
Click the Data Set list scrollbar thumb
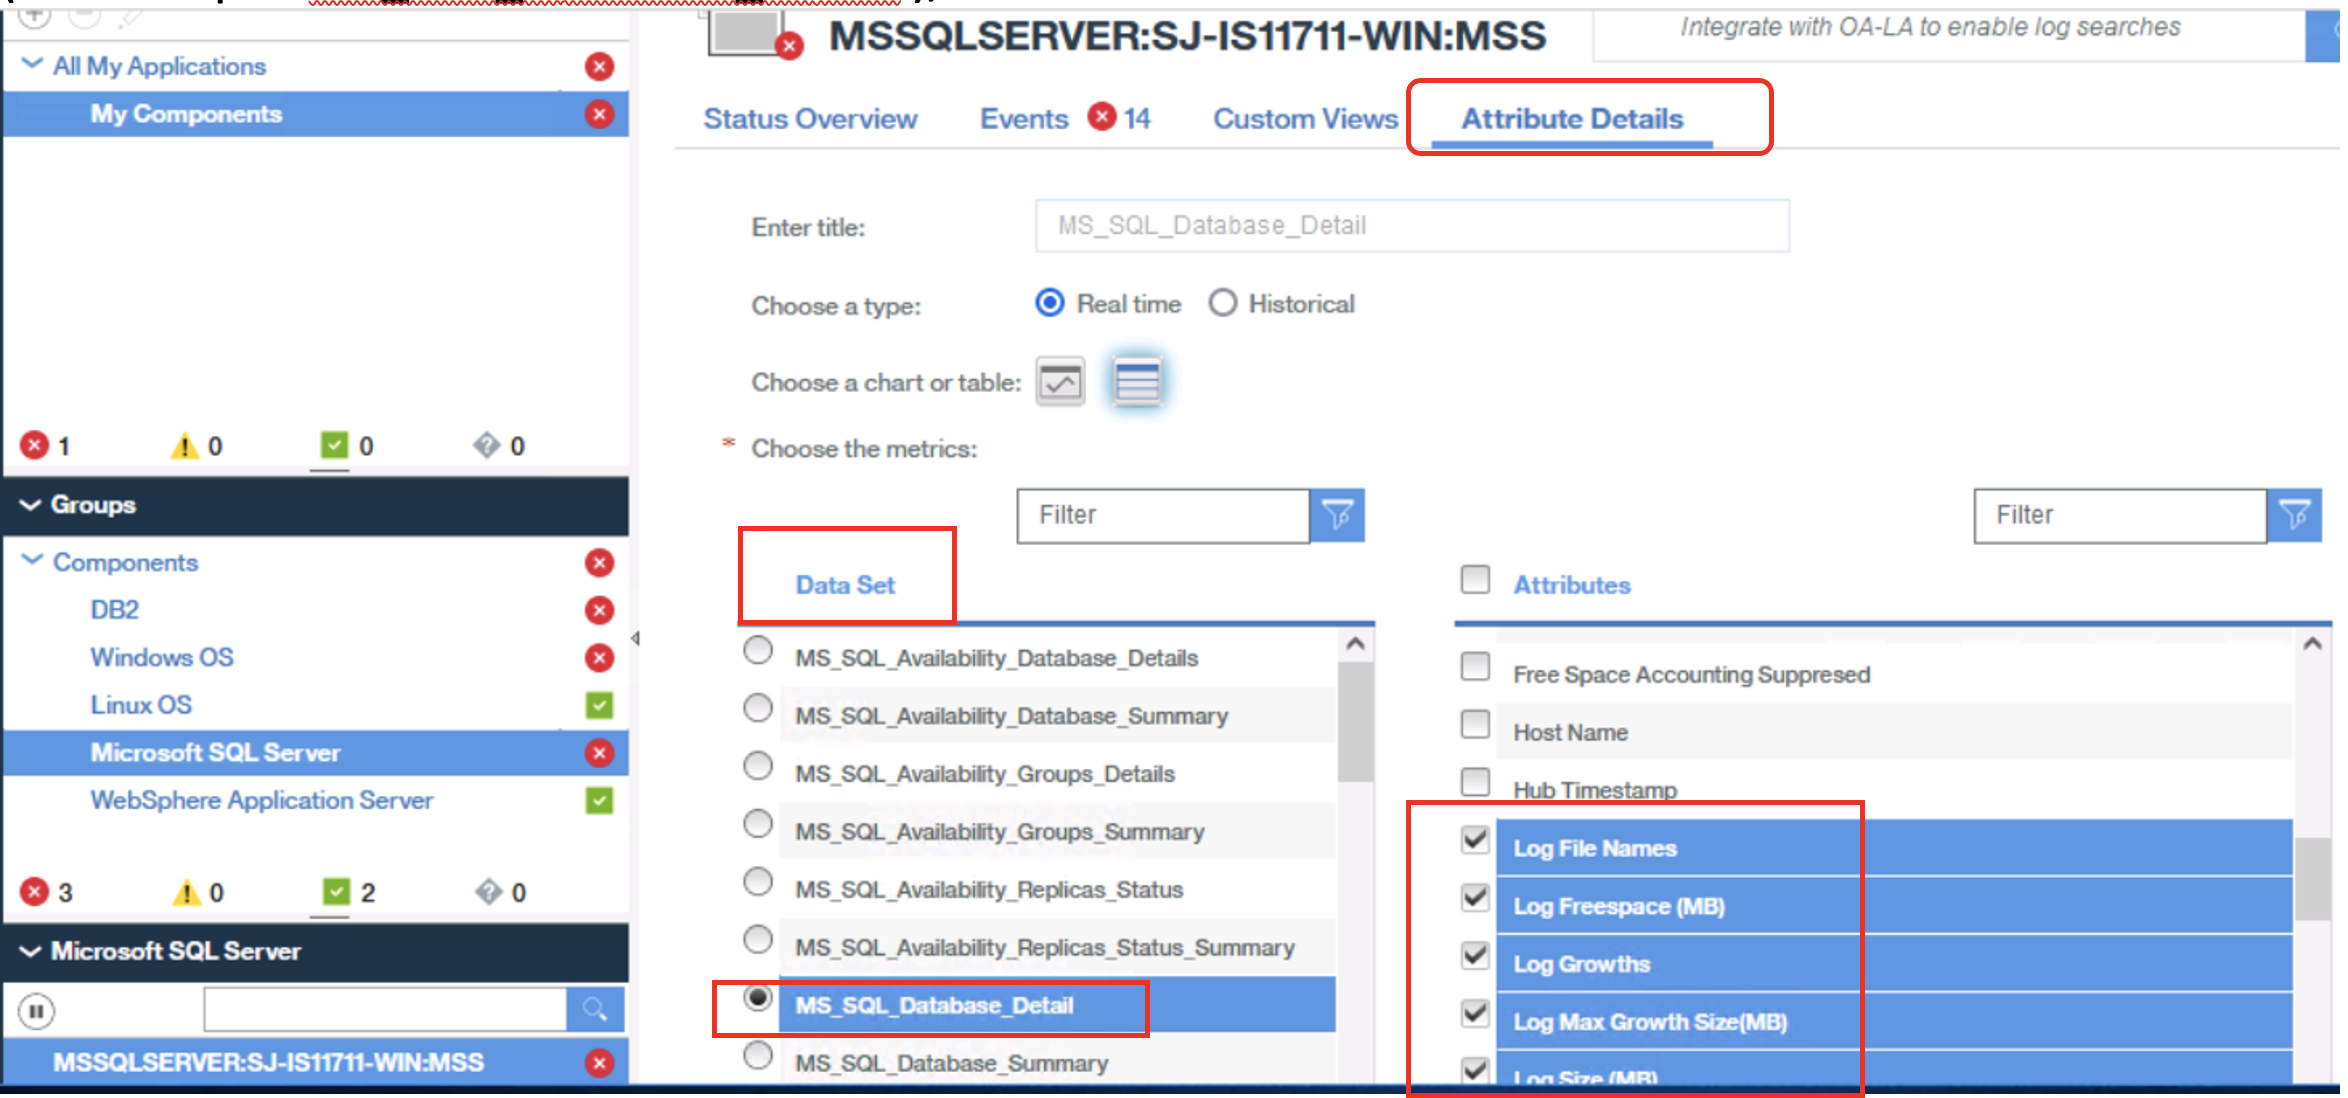1355,722
